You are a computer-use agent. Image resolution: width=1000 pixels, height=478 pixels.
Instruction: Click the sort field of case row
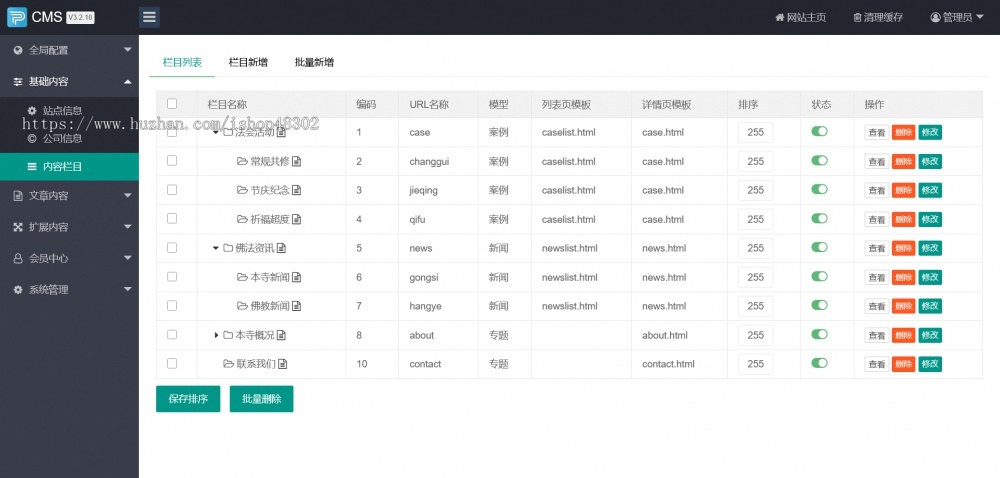[x=756, y=133]
